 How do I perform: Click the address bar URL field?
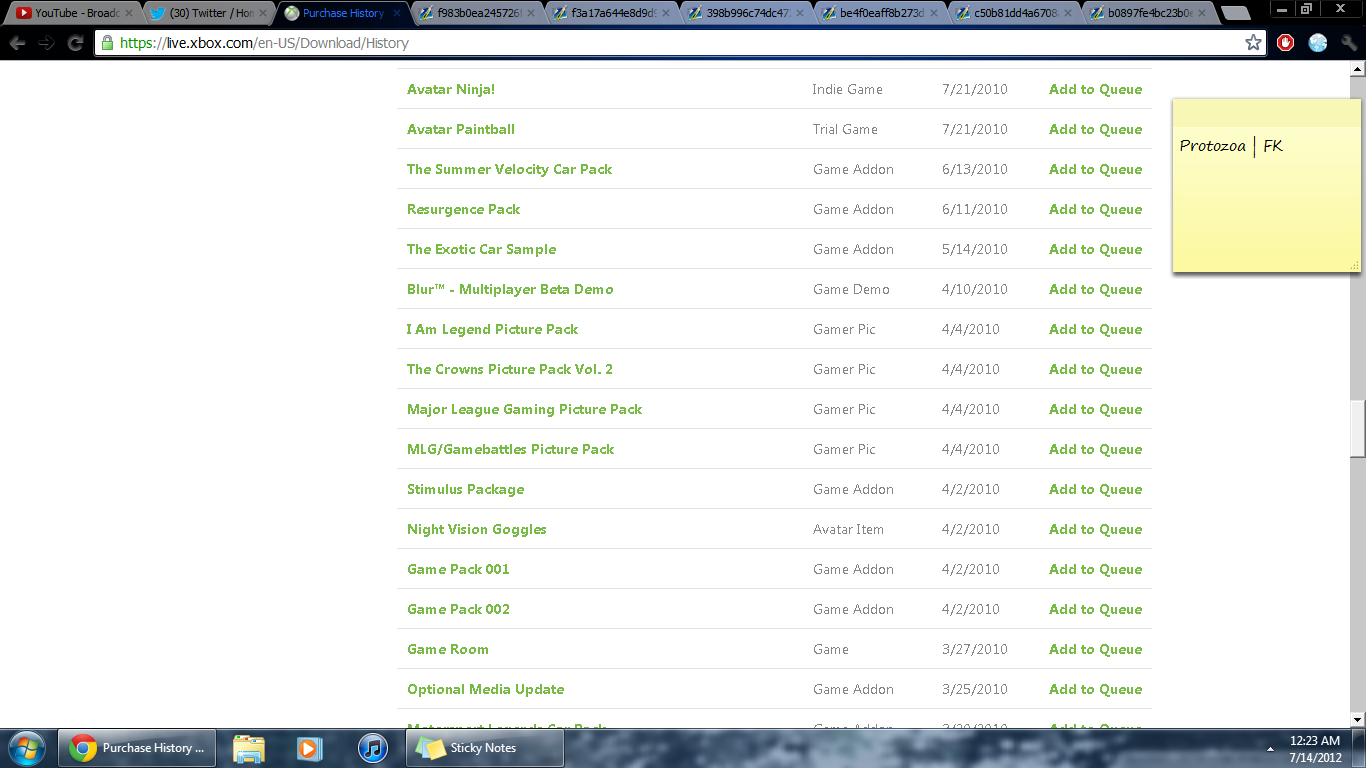click(x=680, y=43)
